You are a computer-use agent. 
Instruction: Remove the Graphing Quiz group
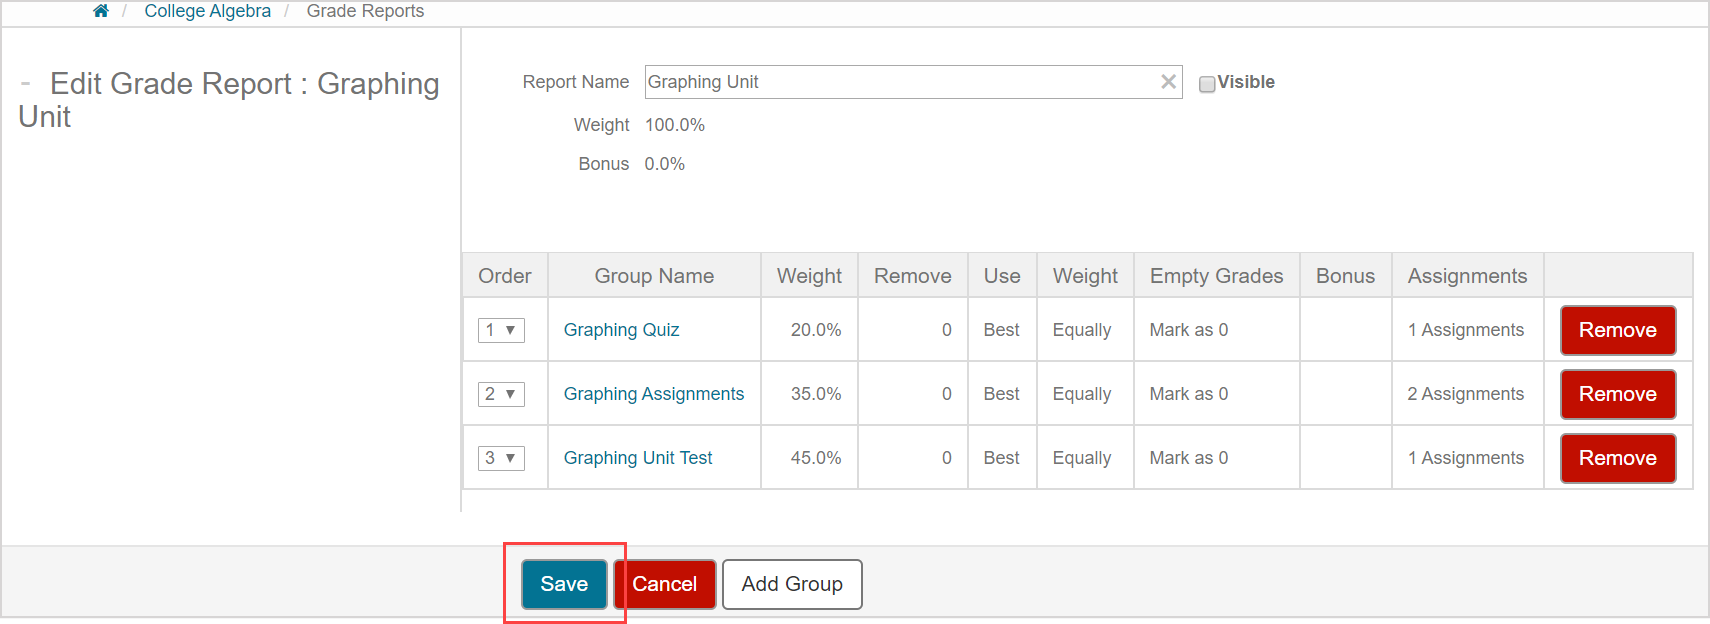[1617, 330]
